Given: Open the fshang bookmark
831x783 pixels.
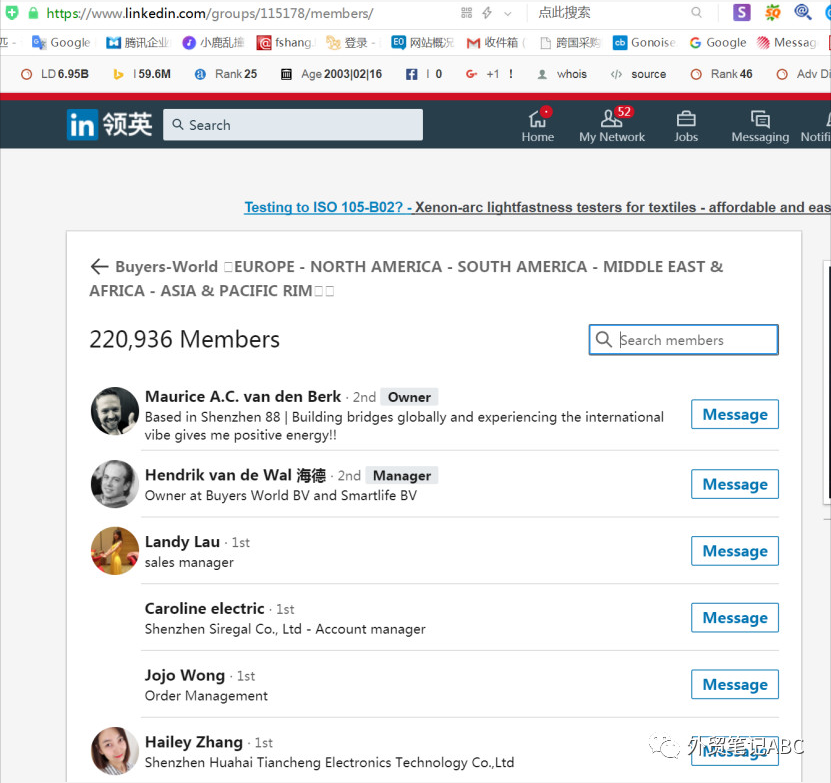Looking at the screenshot, I should point(285,42).
